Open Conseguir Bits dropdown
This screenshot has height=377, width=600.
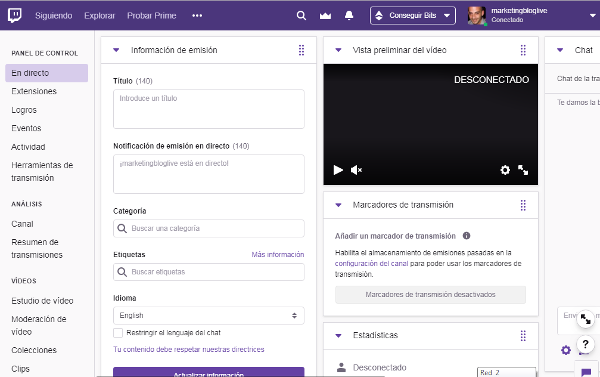[413, 16]
